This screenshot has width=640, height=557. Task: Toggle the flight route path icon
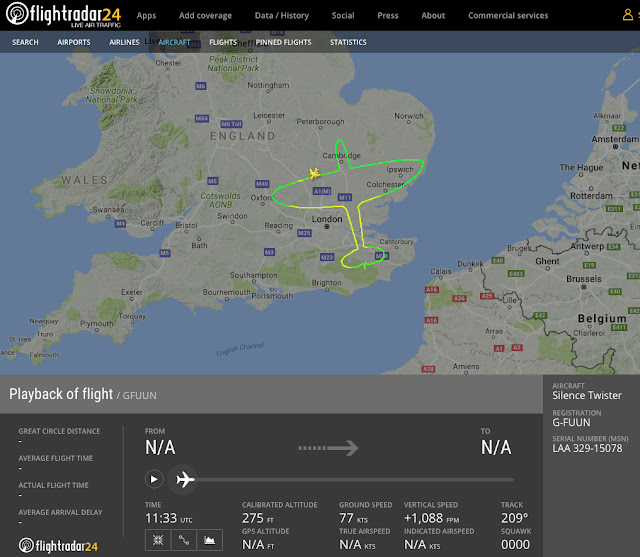click(184, 540)
